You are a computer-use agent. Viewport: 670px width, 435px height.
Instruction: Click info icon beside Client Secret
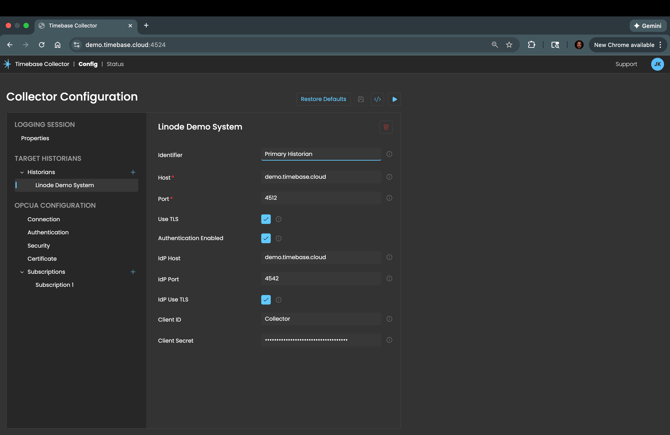pos(389,340)
